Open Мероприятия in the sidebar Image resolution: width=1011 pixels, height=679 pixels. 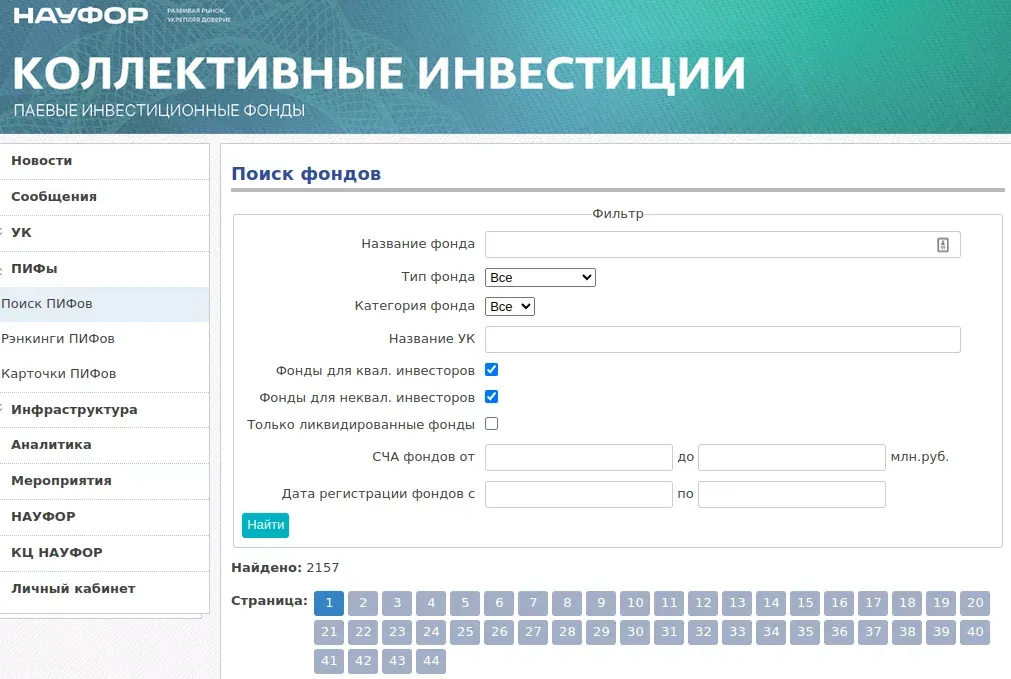click(x=61, y=480)
